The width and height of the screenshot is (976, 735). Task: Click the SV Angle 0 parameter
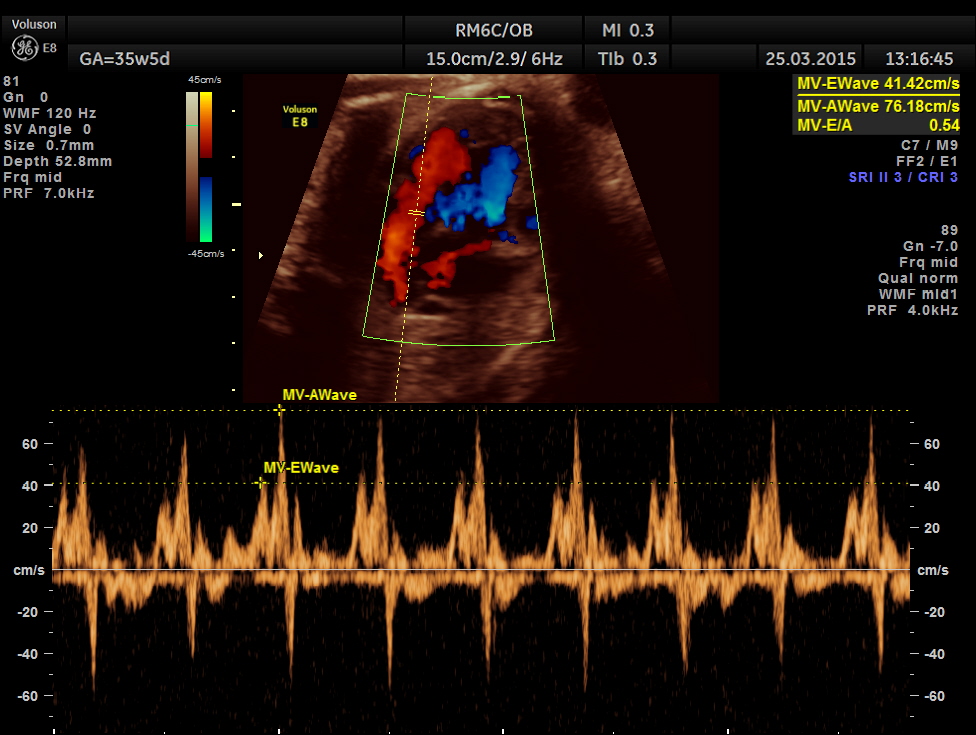coord(47,129)
